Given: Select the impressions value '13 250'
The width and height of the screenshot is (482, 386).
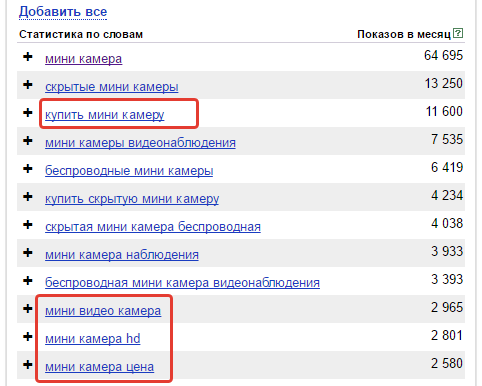Looking at the screenshot, I should 444,83.
